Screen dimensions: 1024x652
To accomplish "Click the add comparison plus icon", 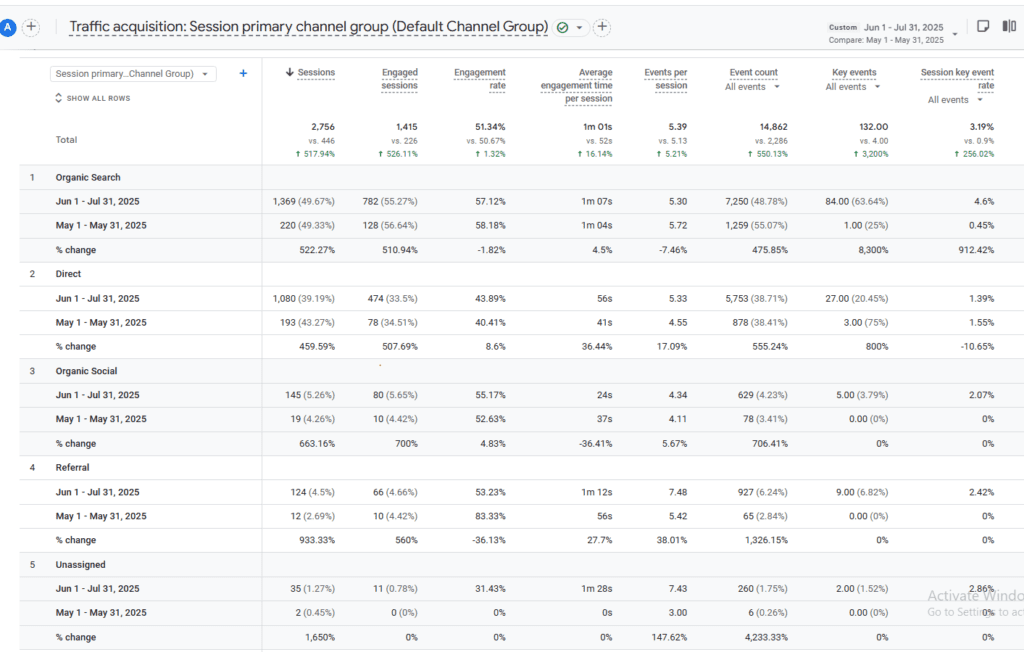I will coord(601,27).
